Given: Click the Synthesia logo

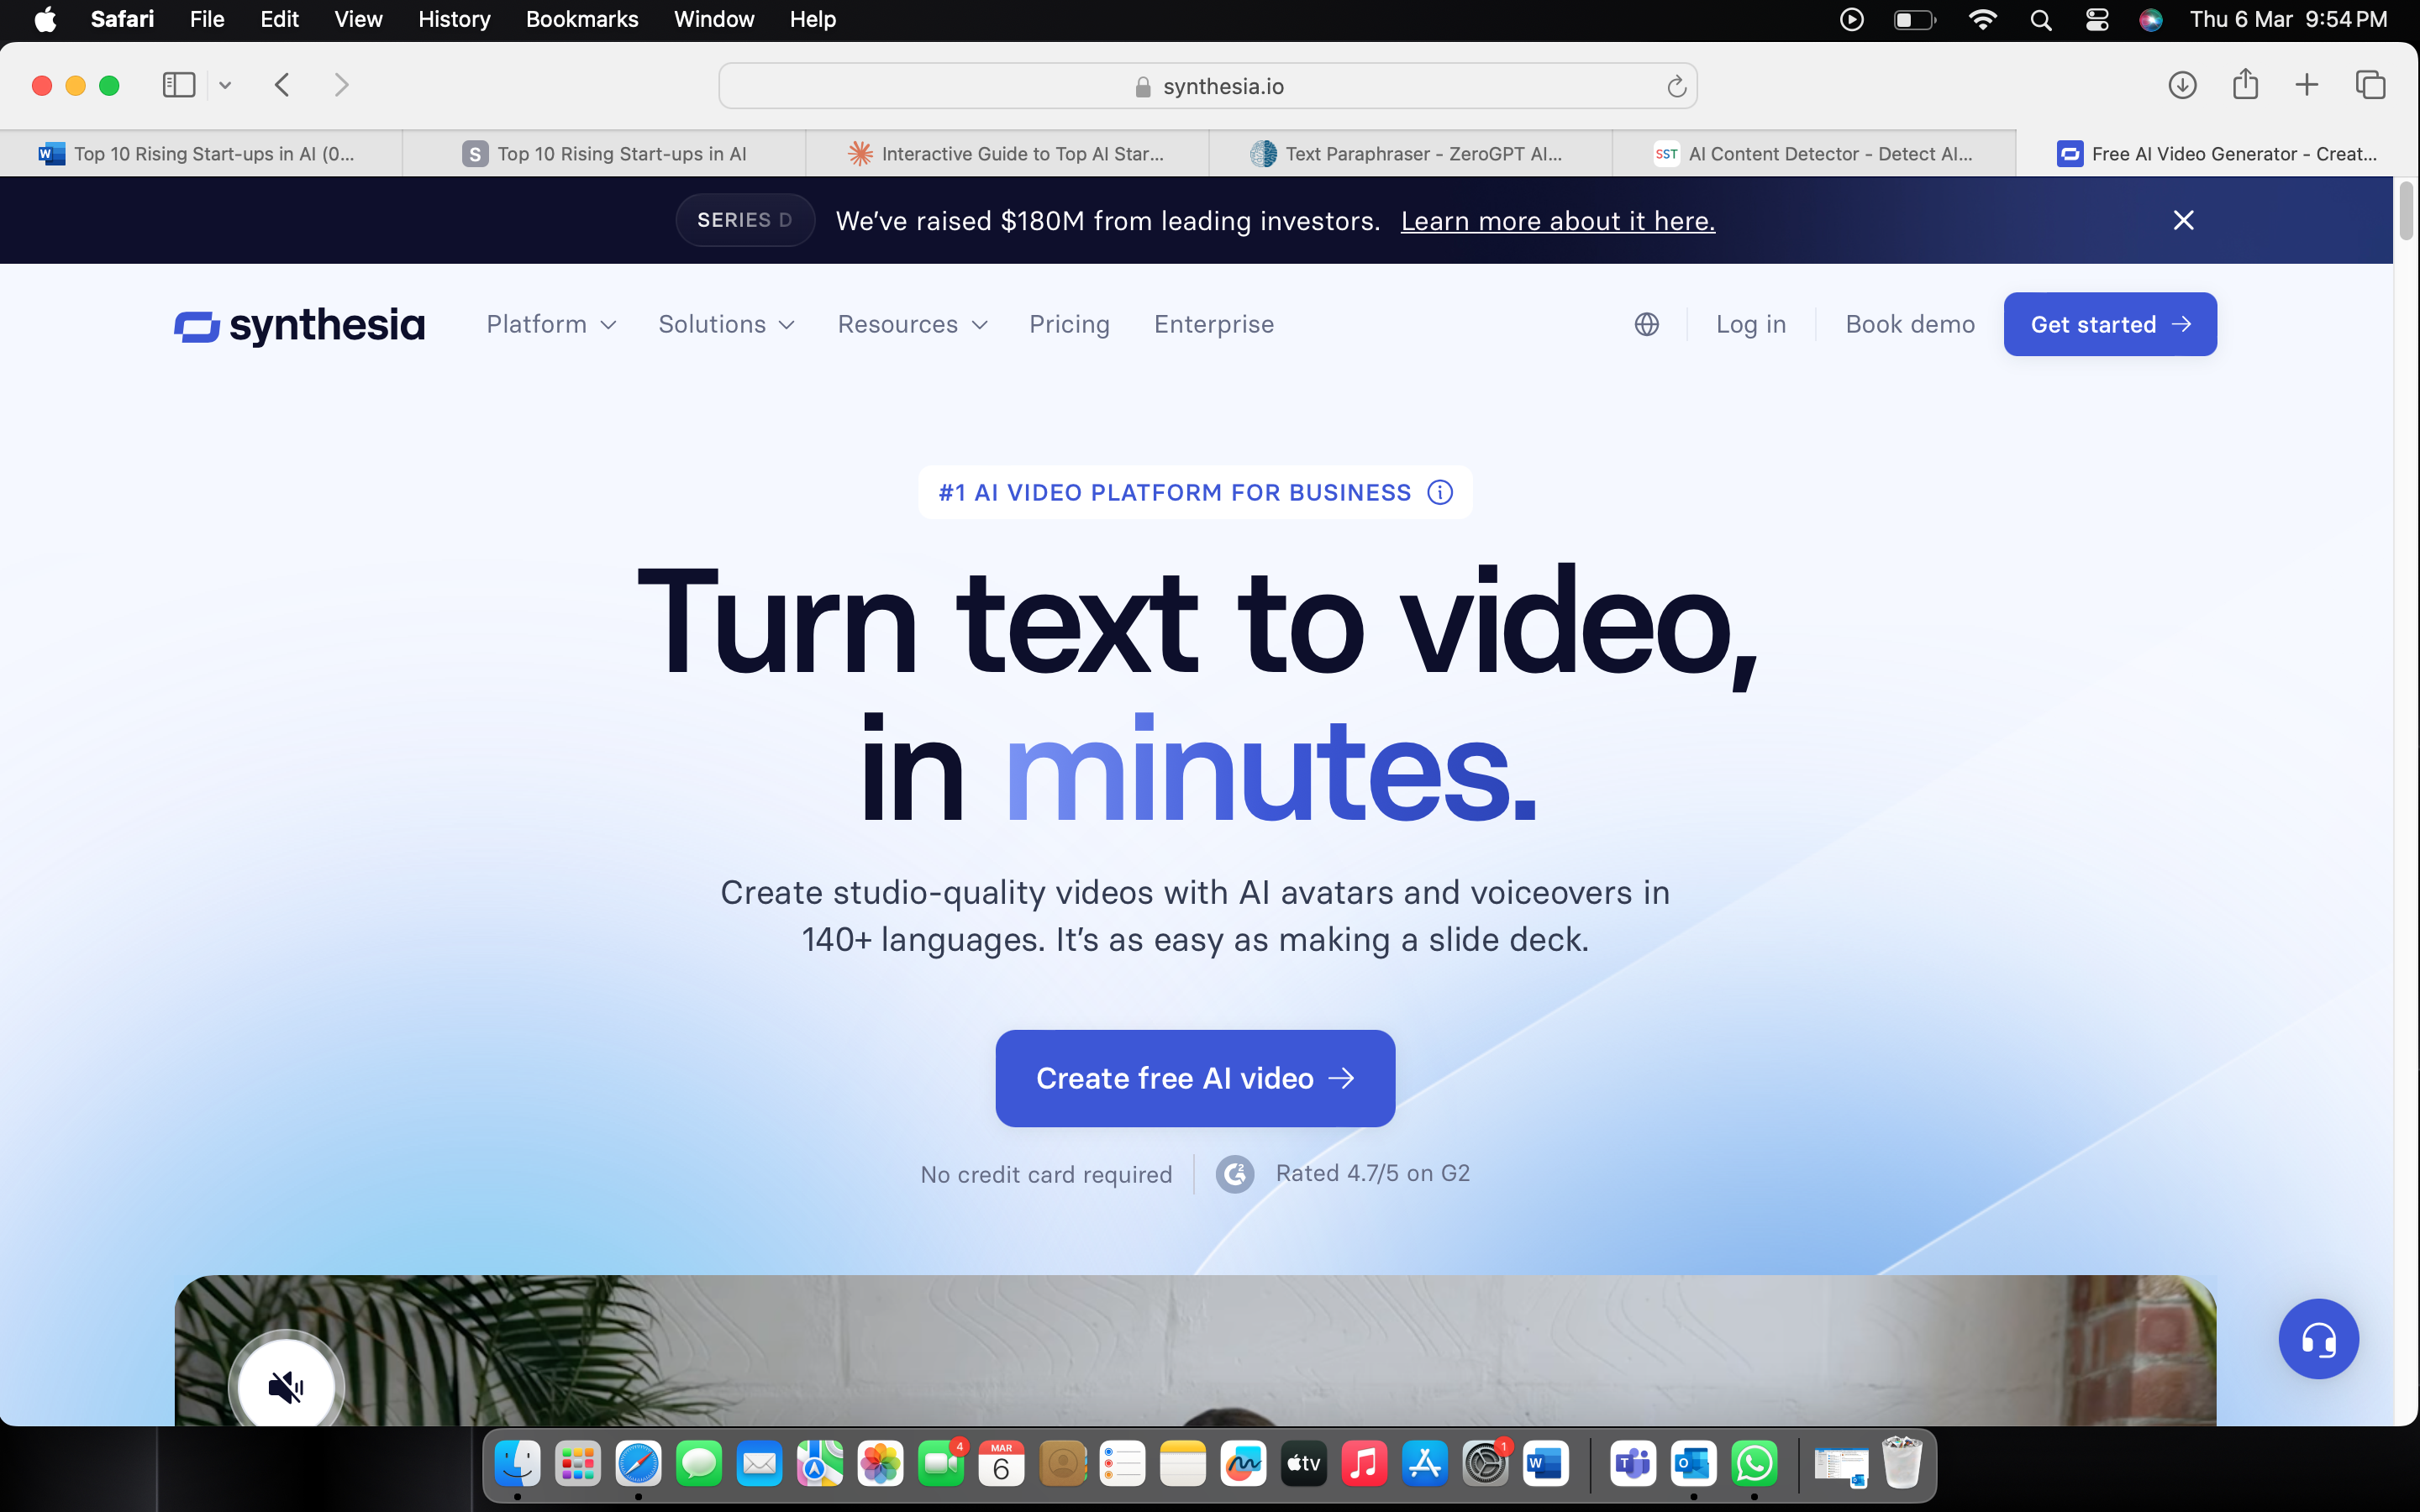Looking at the screenshot, I should pyautogui.click(x=299, y=325).
